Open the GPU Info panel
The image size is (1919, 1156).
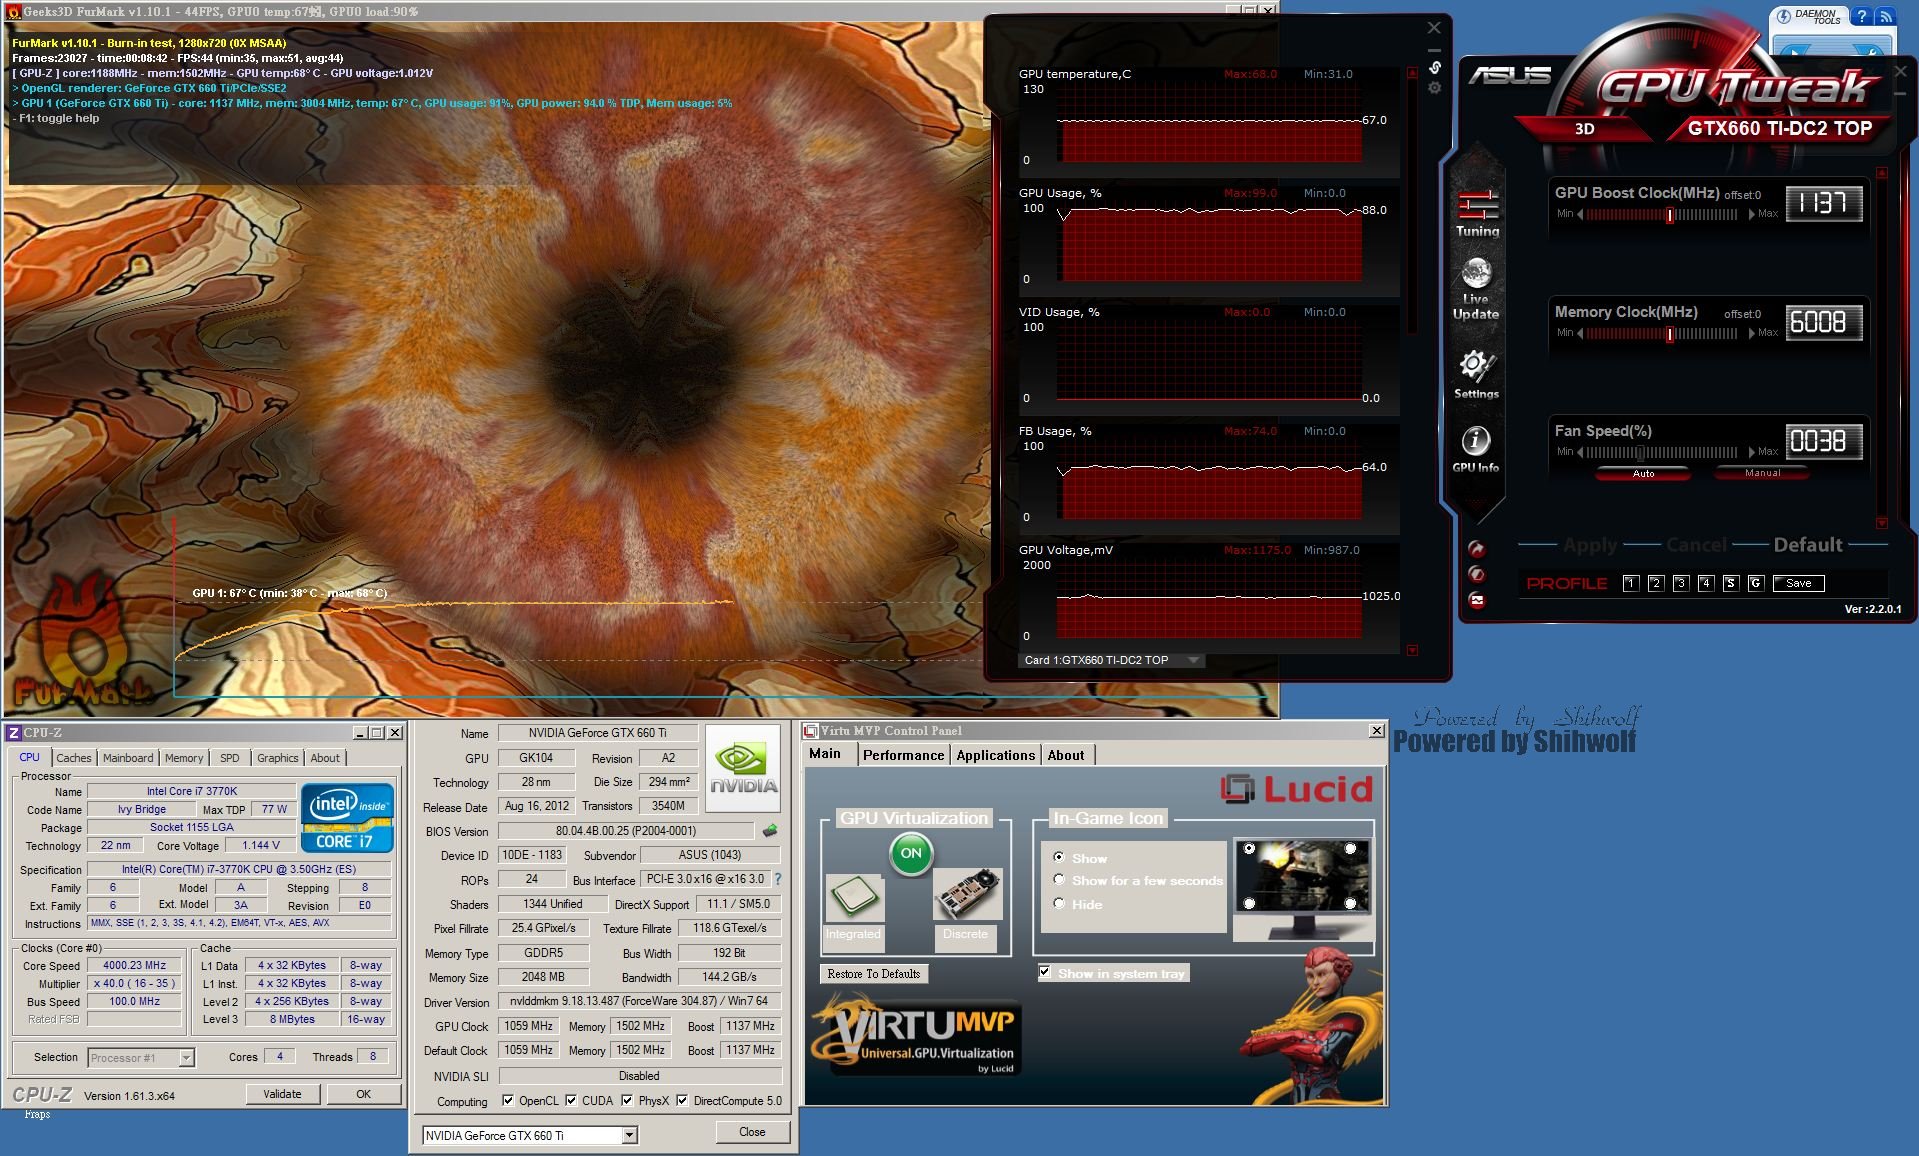point(1476,449)
